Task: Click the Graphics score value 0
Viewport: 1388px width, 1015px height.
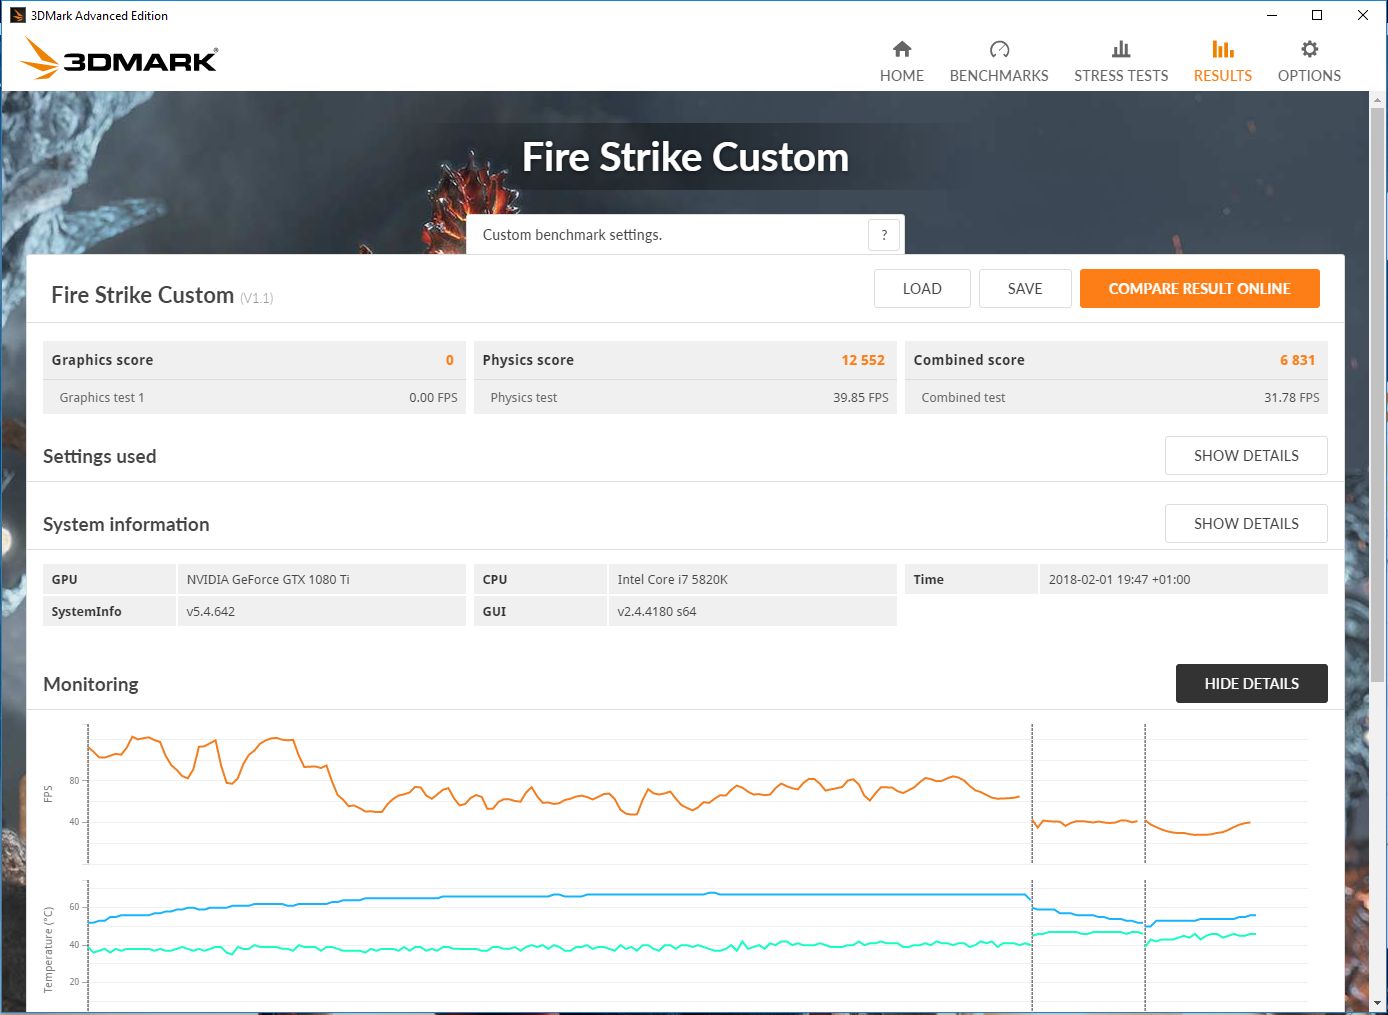Action: coord(450,360)
